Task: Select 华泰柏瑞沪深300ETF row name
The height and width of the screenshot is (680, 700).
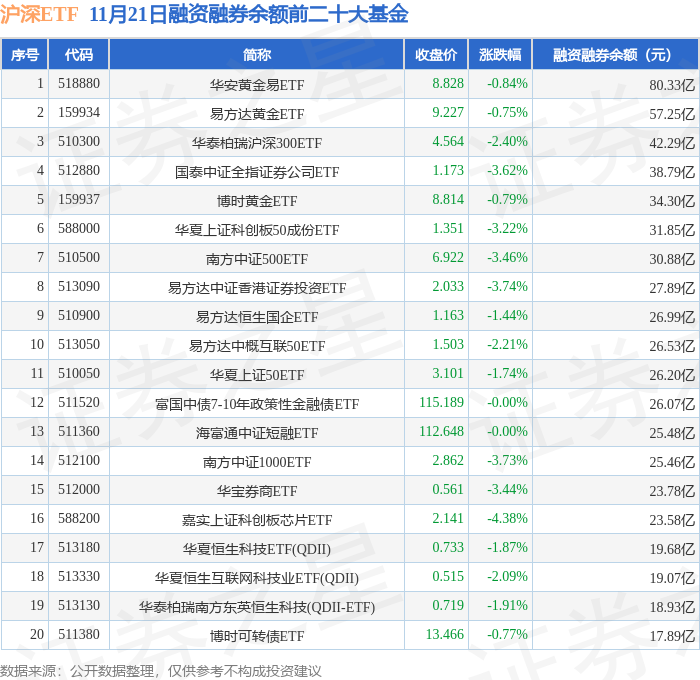Action: tap(257, 143)
